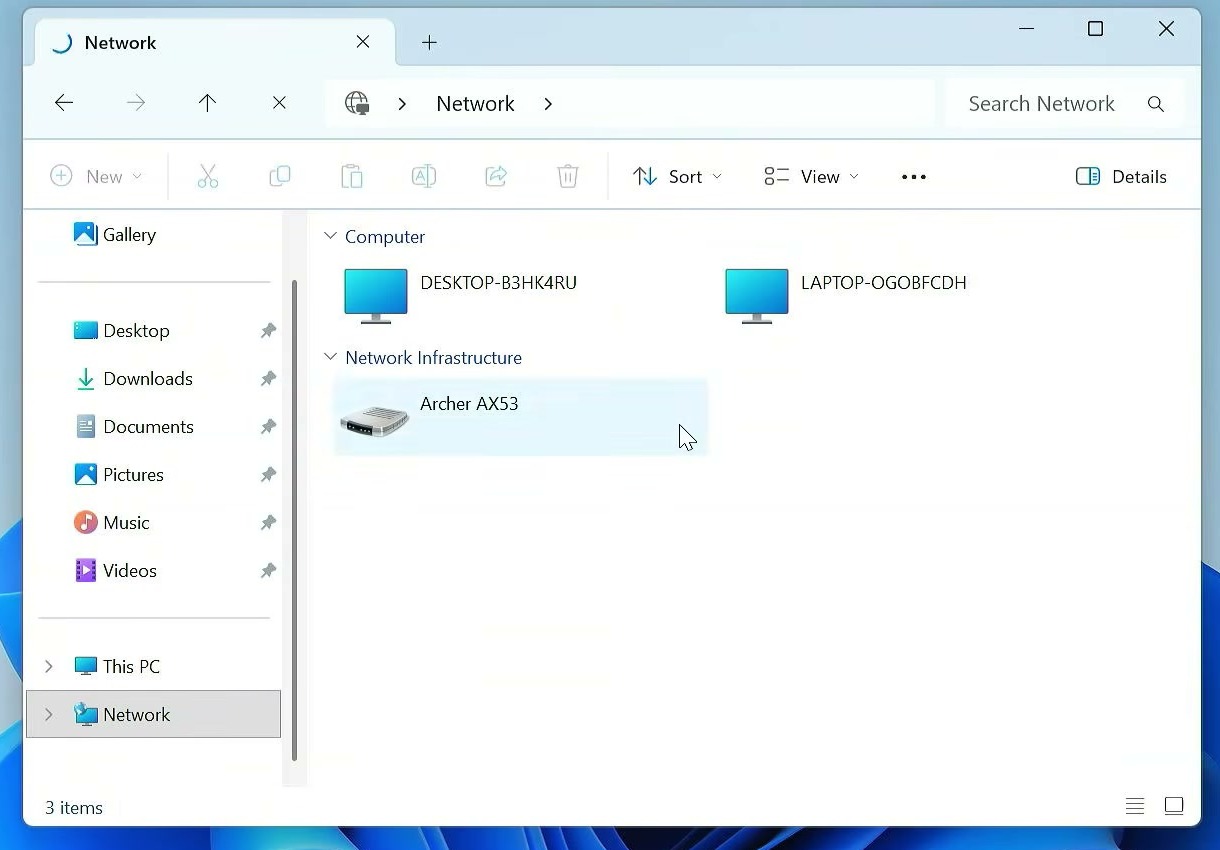Click the Delete trash can icon
The width and height of the screenshot is (1220, 850).
pos(568,177)
